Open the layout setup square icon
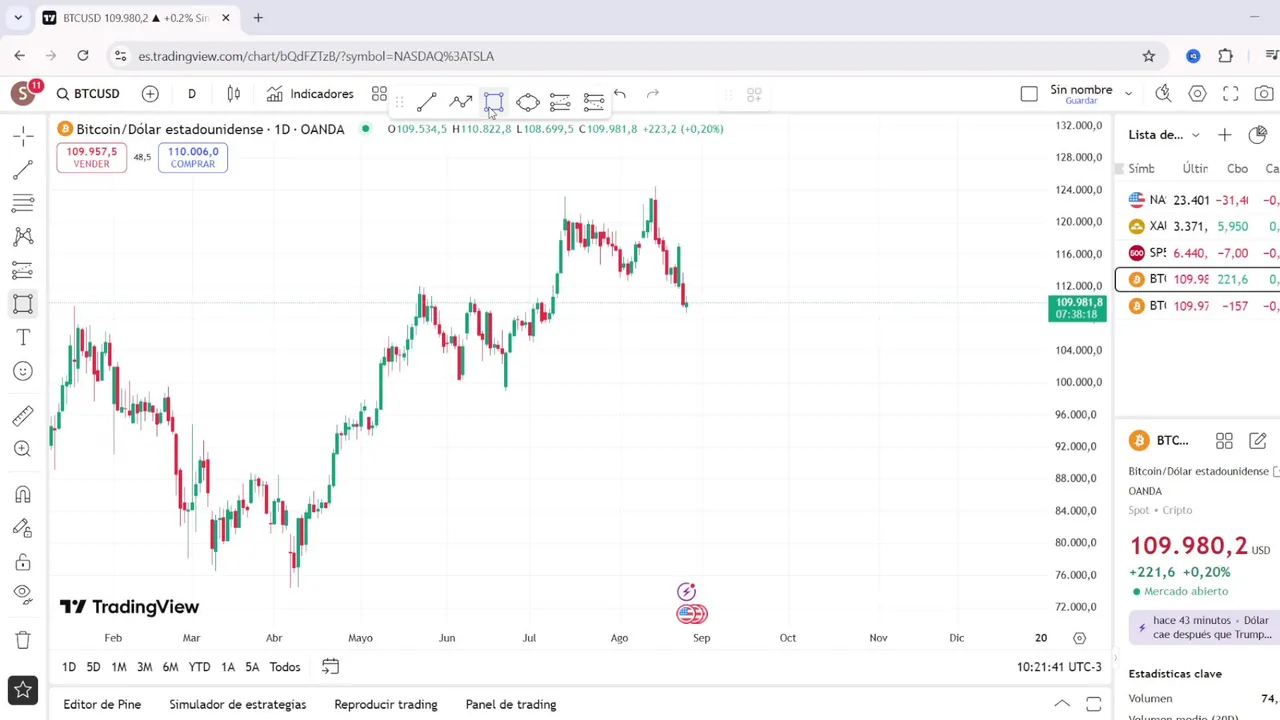Screen dimensions: 1280x720 [1029, 94]
